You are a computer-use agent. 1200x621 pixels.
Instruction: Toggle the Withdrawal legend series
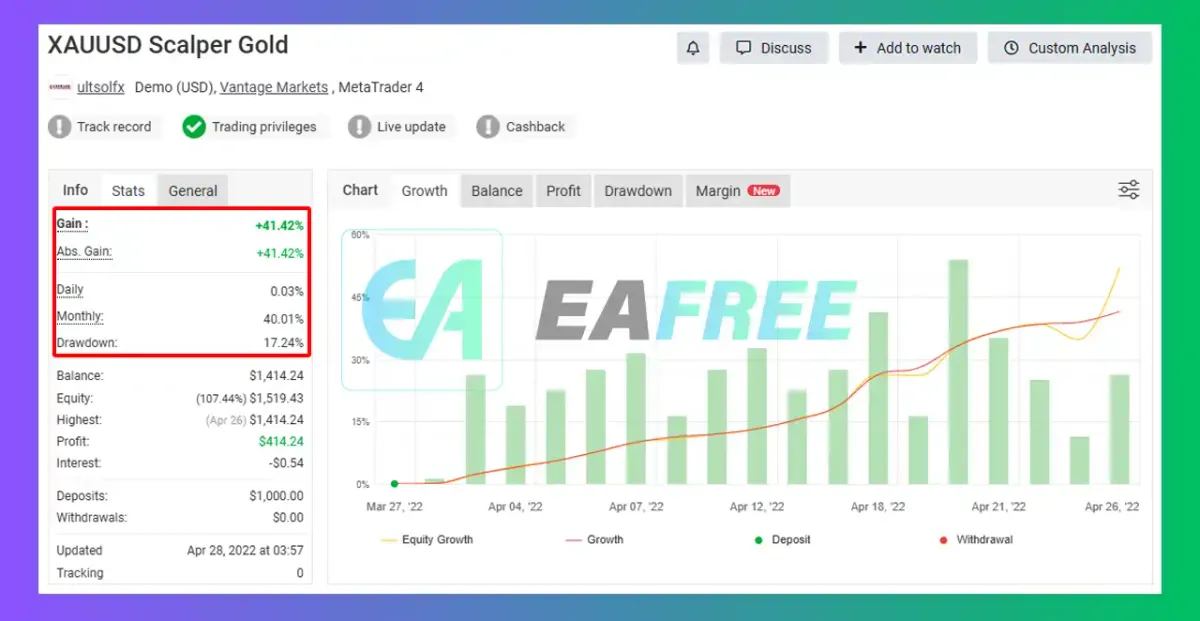976,540
